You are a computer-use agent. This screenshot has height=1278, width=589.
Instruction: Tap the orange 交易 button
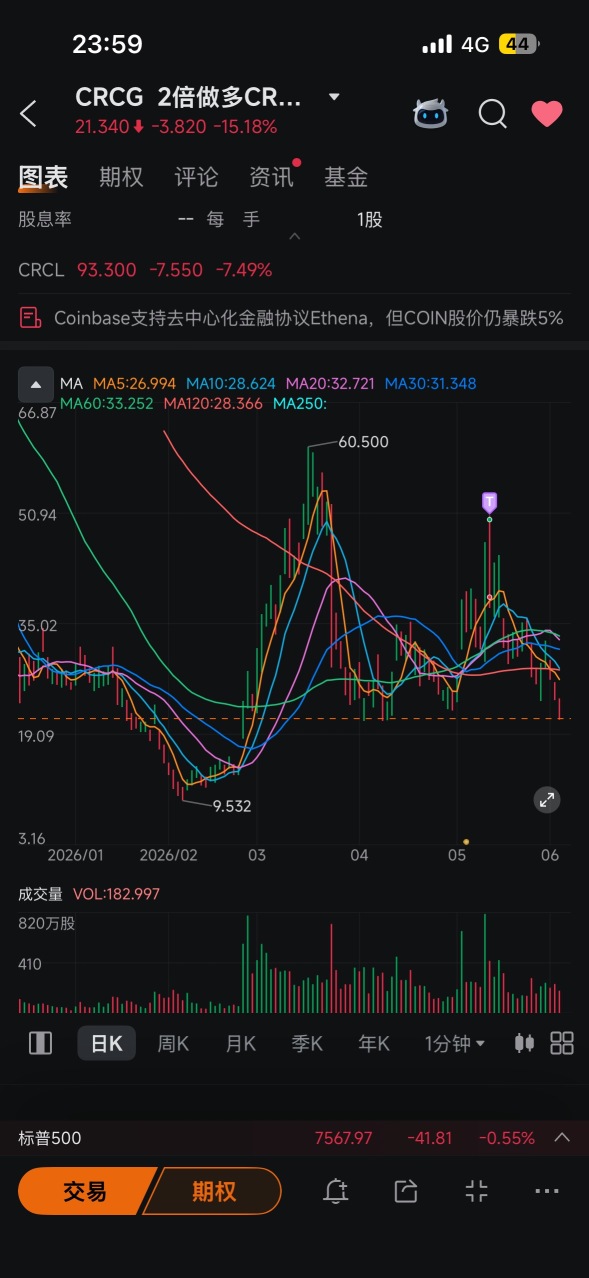tap(85, 1191)
